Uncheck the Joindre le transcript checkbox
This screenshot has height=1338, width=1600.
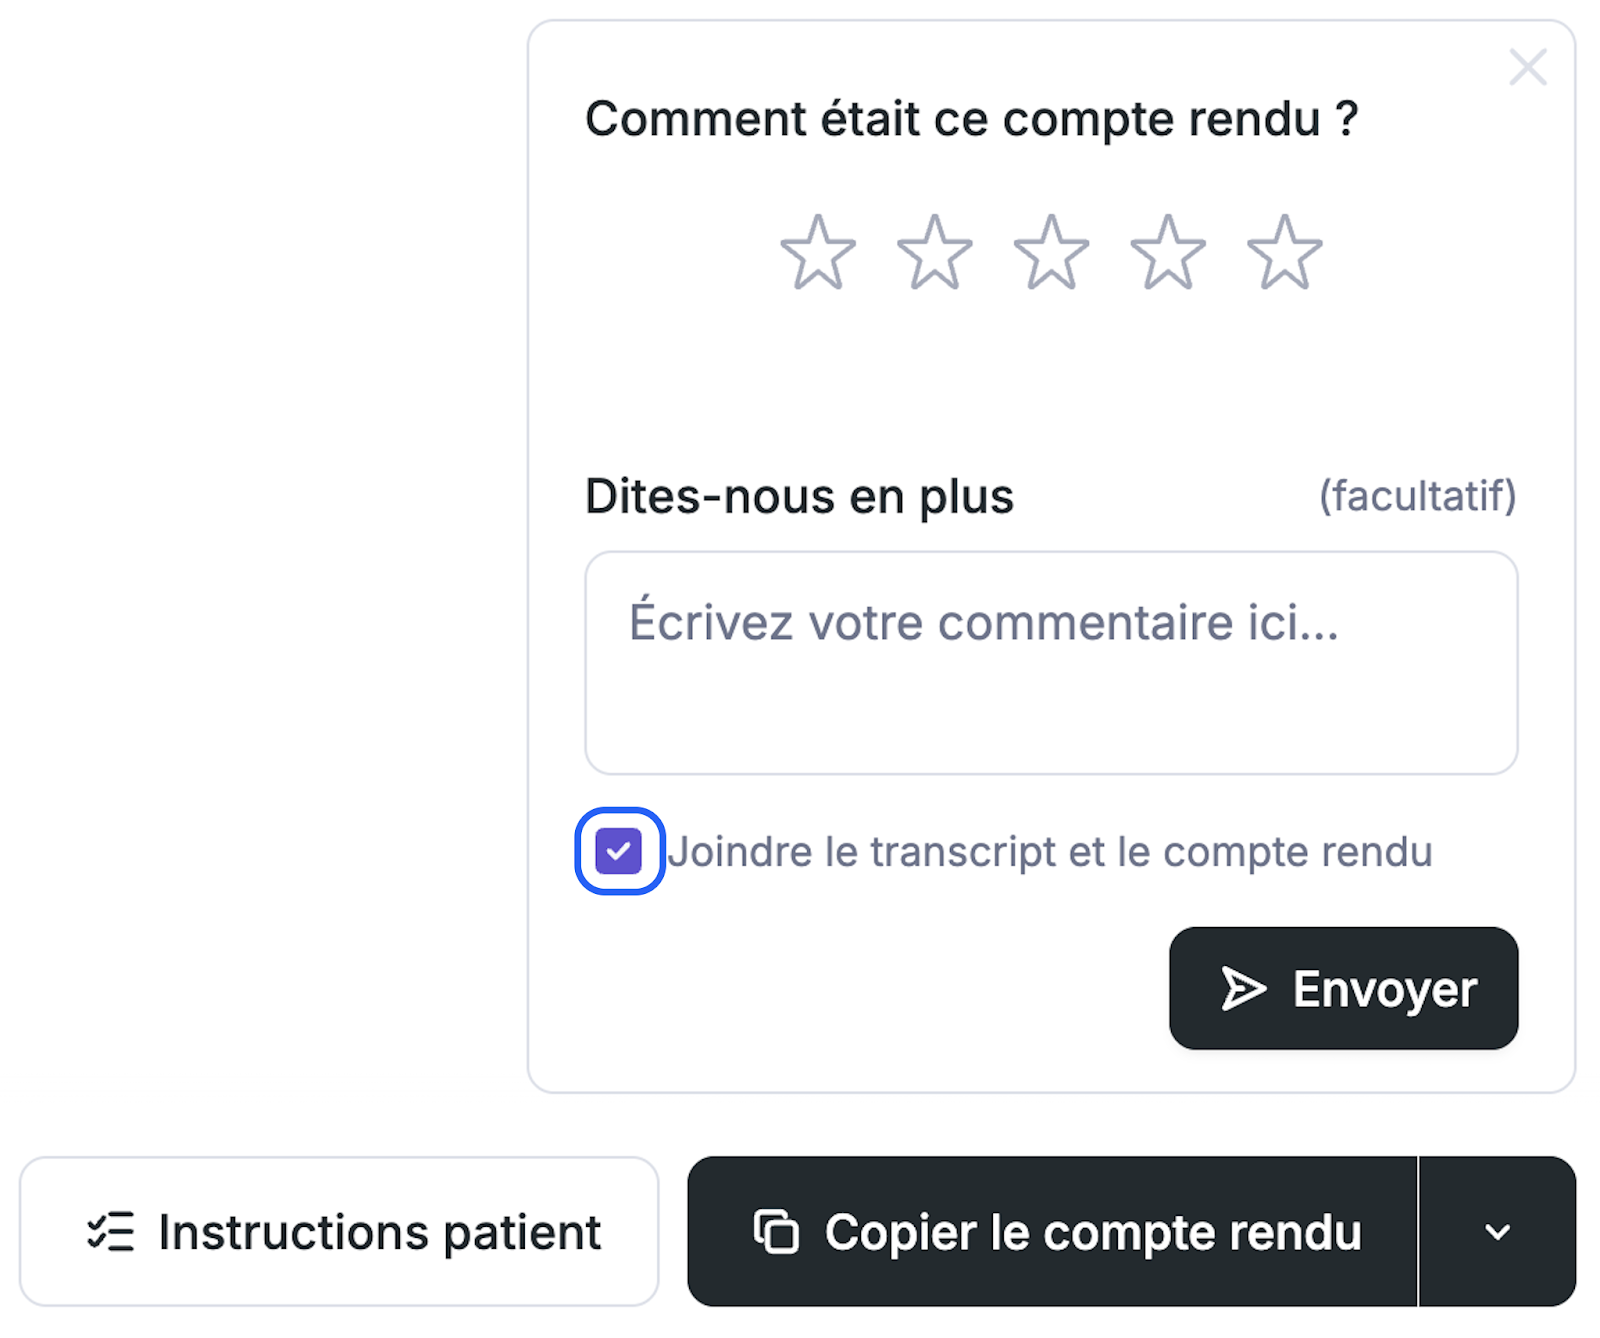[x=619, y=851]
